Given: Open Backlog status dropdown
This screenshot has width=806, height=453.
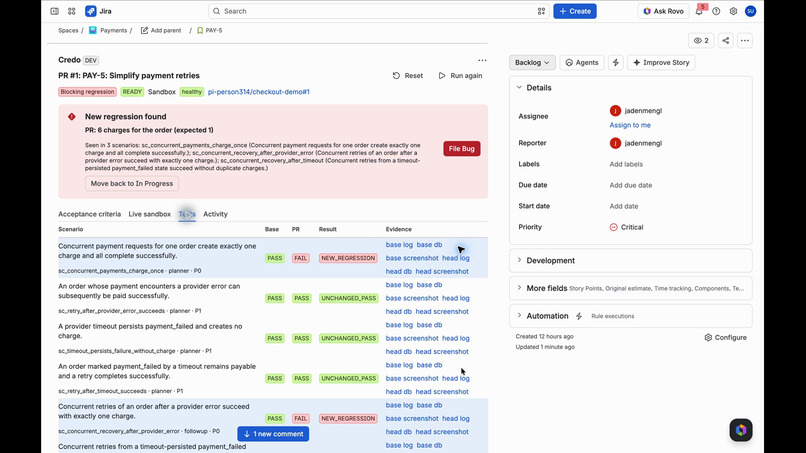Looking at the screenshot, I should click(x=532, y=62).
